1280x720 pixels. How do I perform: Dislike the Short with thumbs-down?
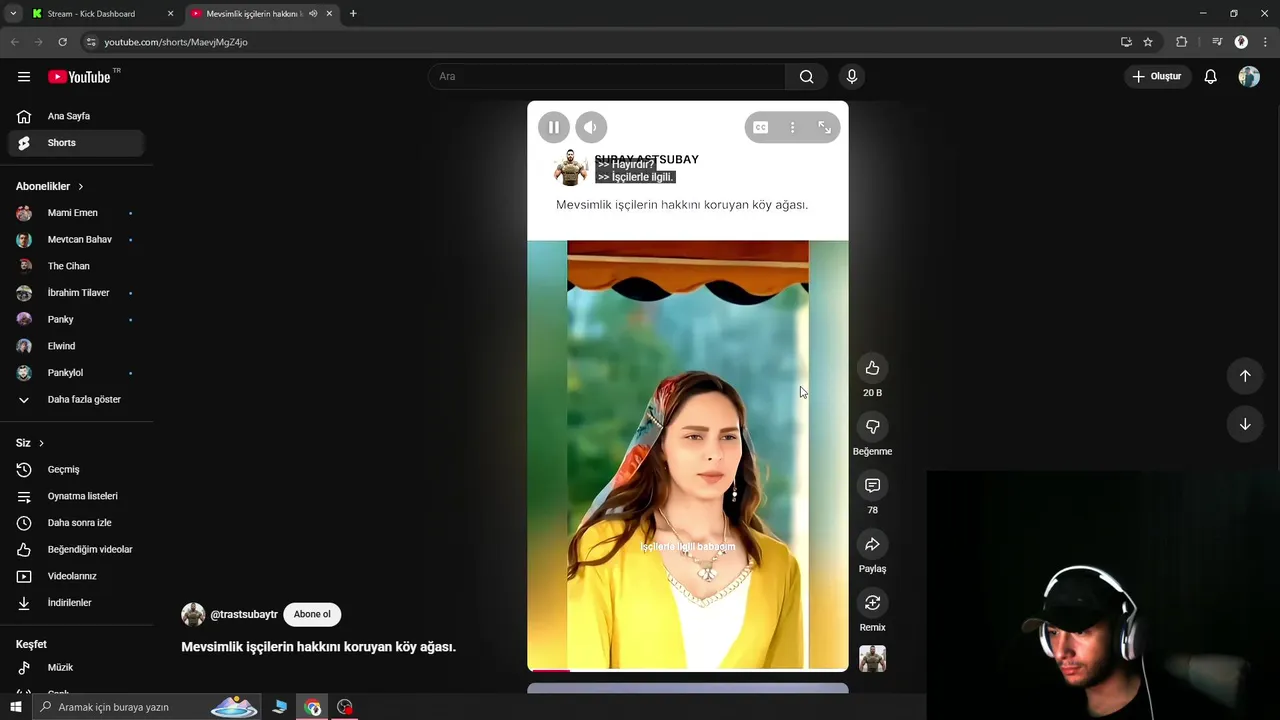(x=872, y=427)
